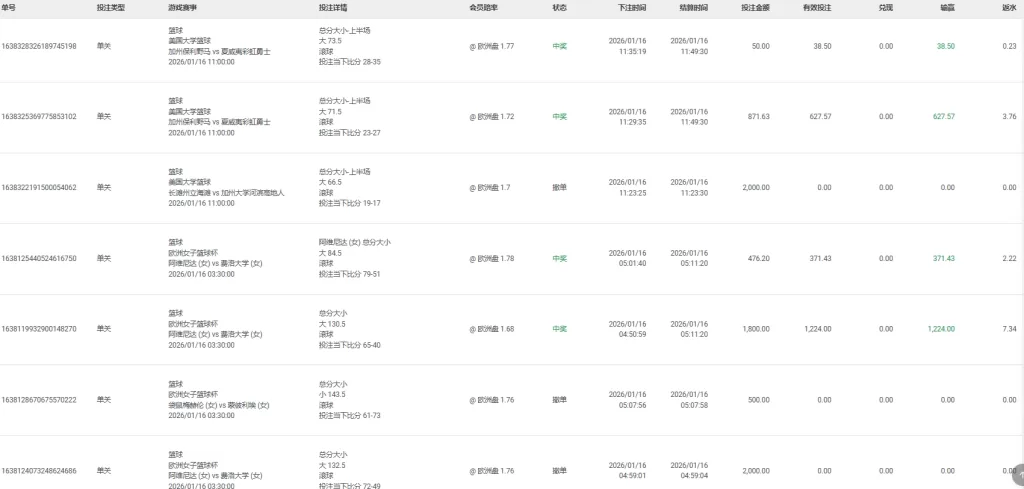Click the 会员赔率 column header
The height and width of the screenshot is (489, 1024).
click(x=483, y=7)
